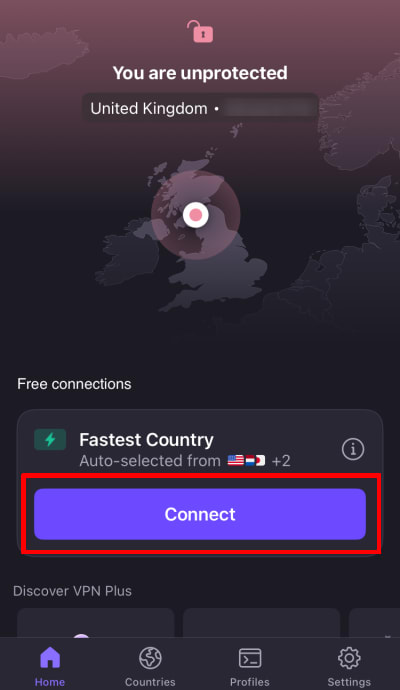The width and height of the screenshot is (400, 690).
Task: Tap the United States flag icon
Action: tap(235, 461)
